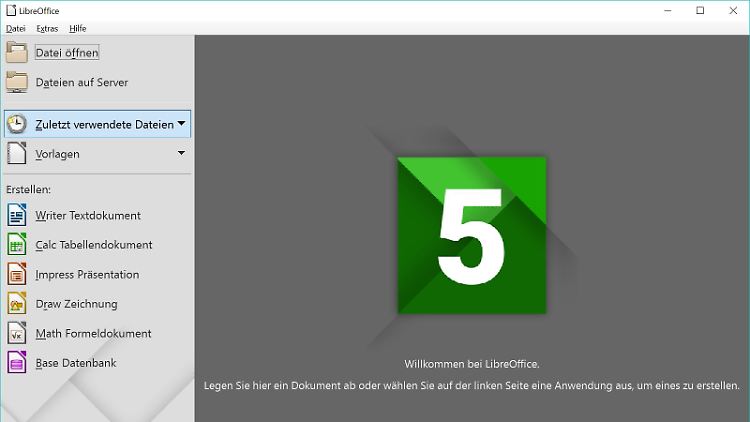Image resolution: width=750 pixels, height=422 pixels.
Task: Click the folder icon for Datei öffnen
Action: point(17,52)
